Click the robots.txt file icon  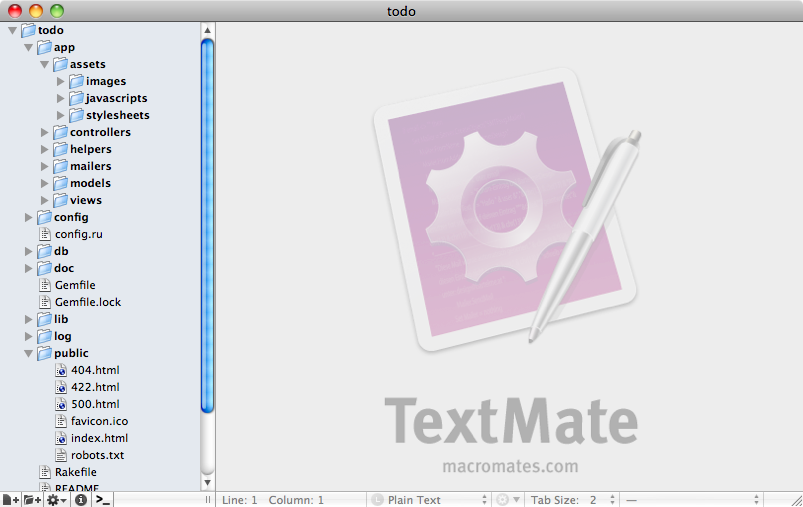click(61, 455)
